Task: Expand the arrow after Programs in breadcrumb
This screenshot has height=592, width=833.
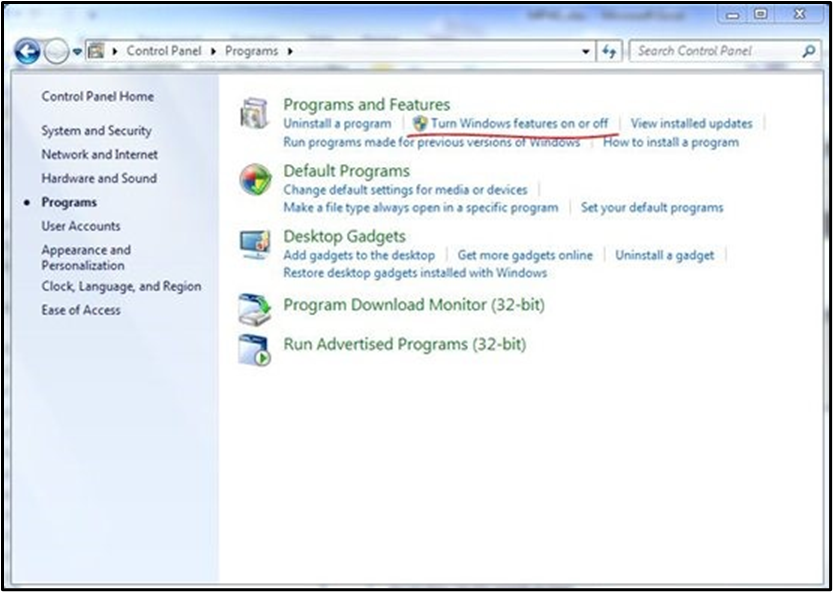Action: click(291, 51)
